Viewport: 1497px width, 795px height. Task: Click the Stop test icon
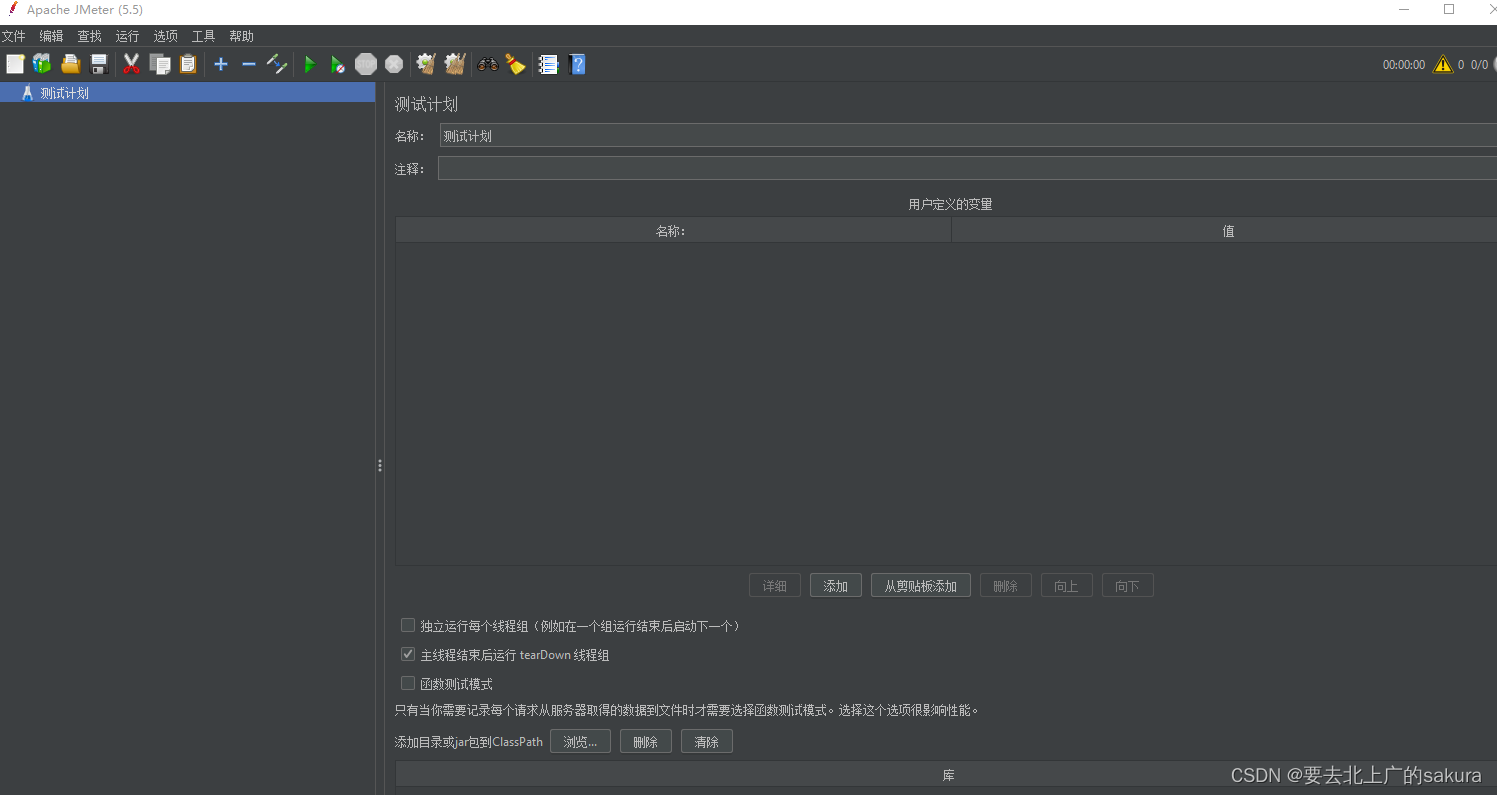point(366,64)
